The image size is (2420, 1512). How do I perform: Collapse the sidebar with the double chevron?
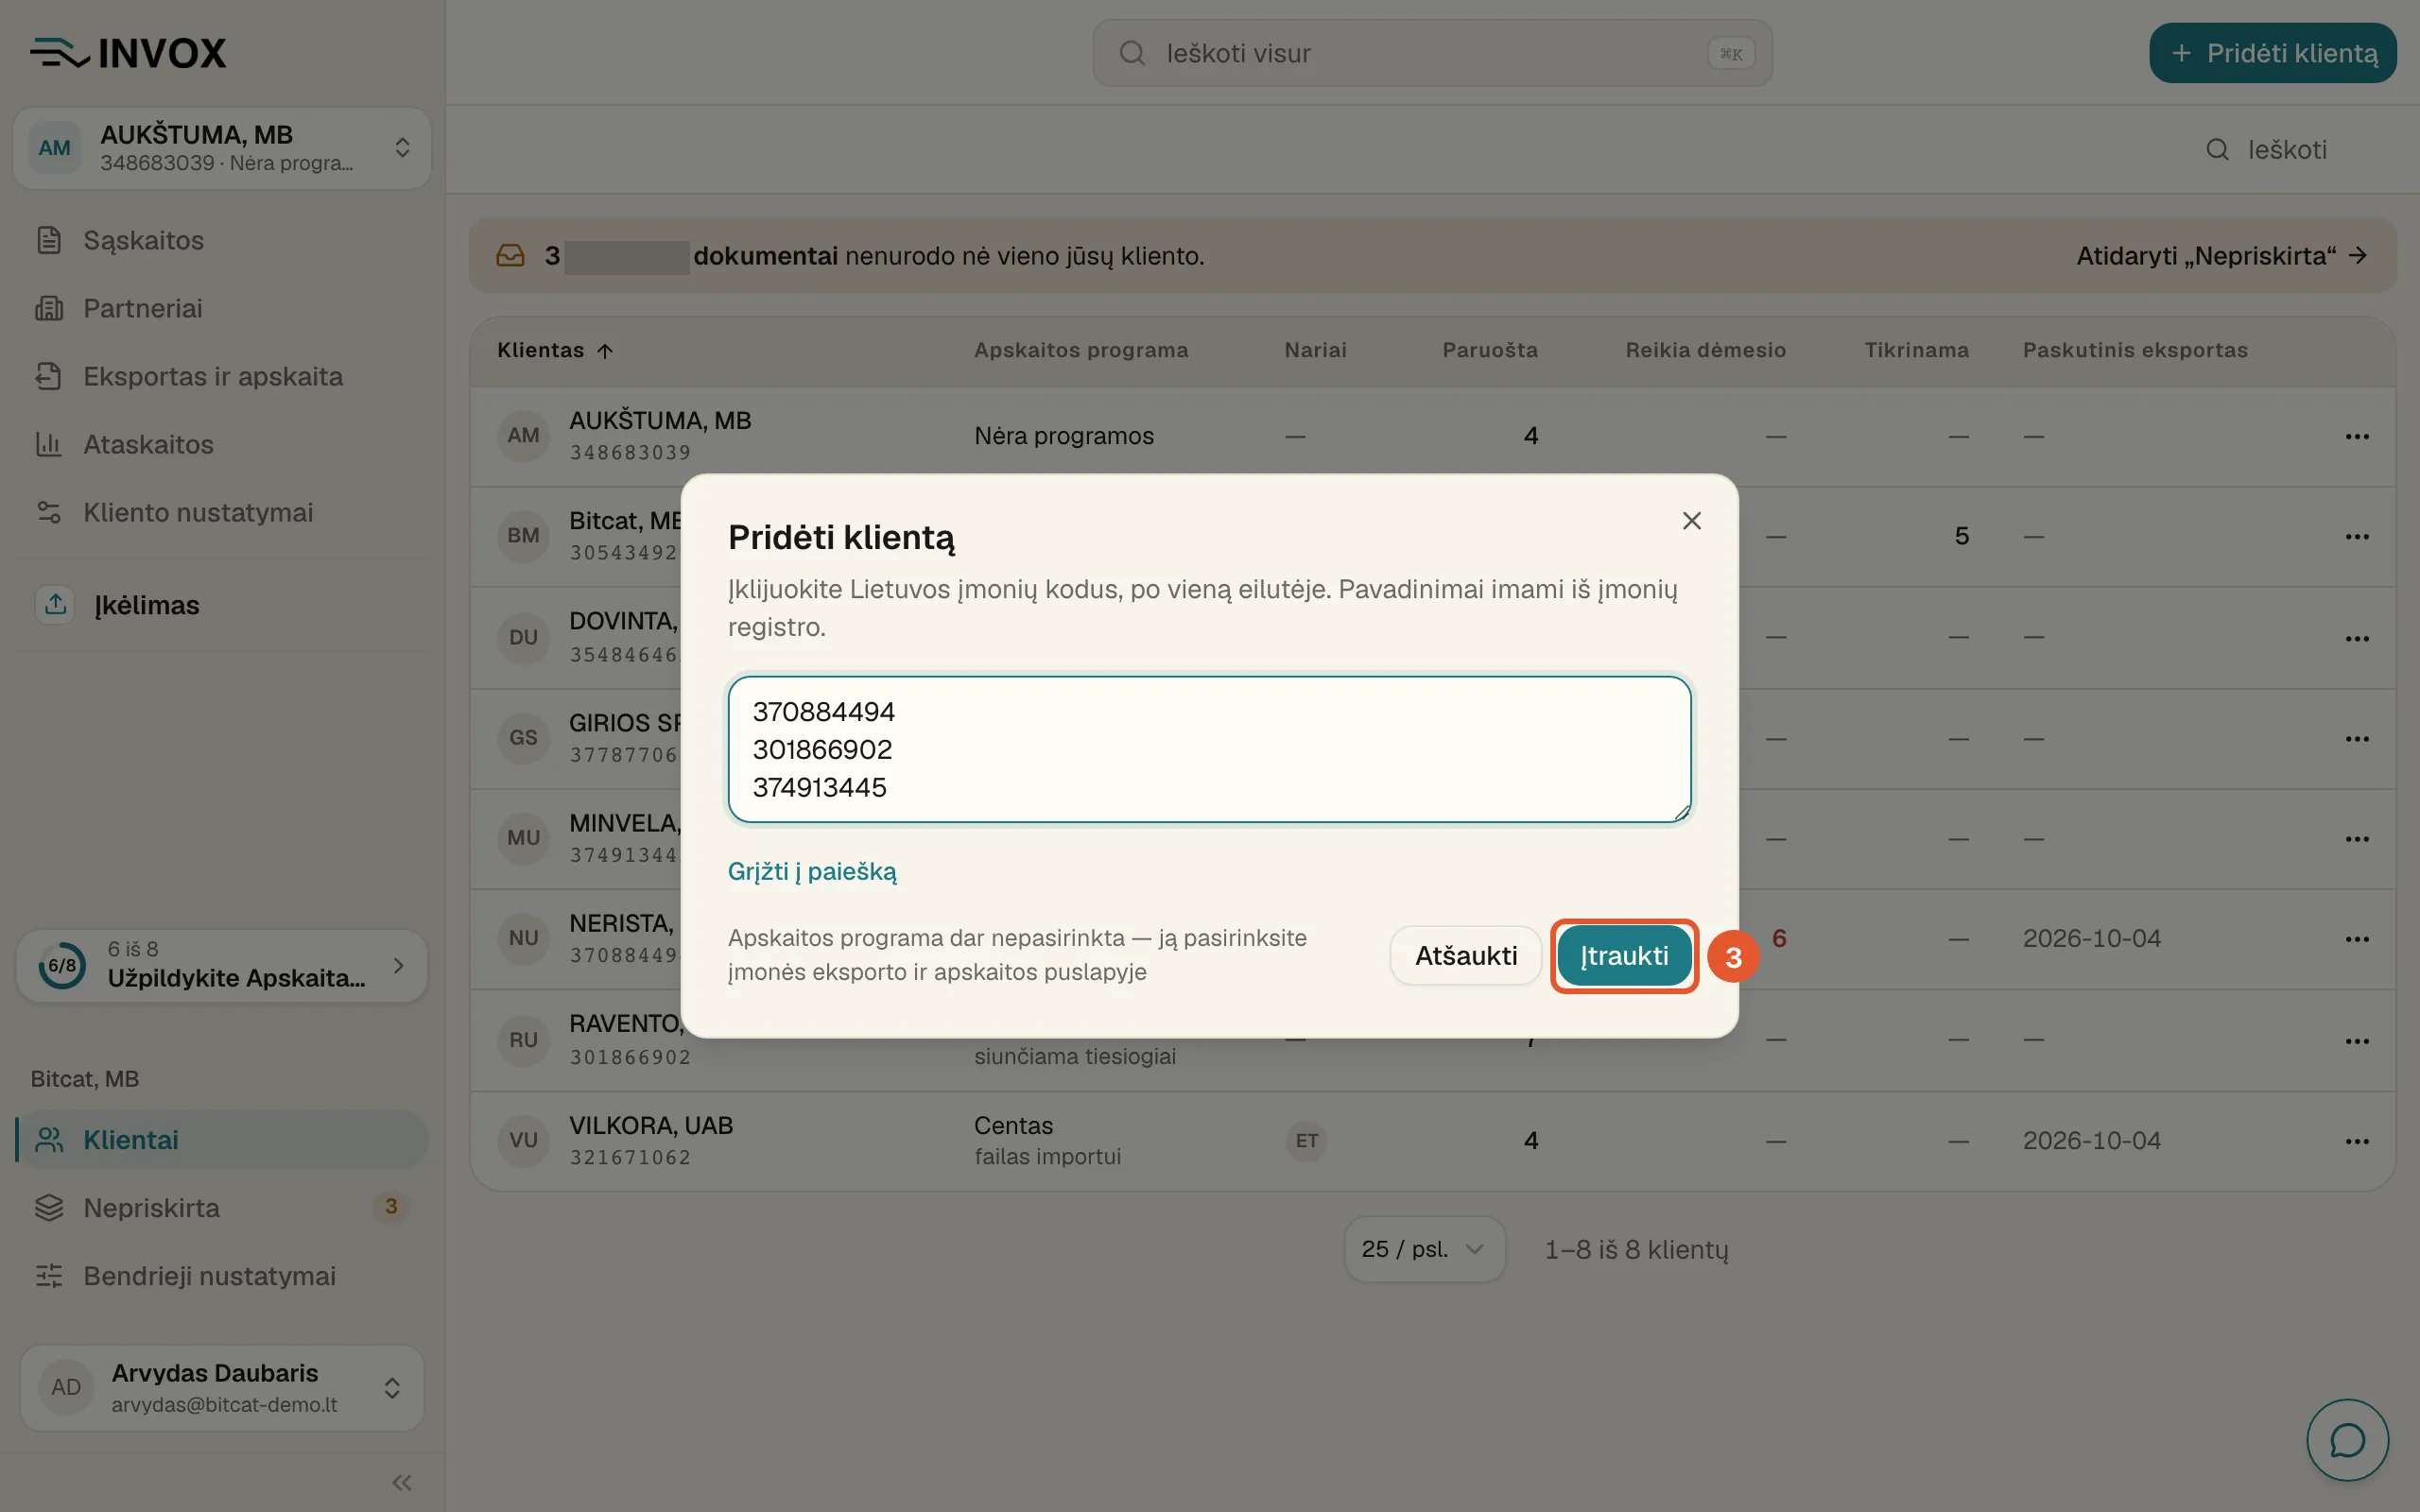[402, 1482]
